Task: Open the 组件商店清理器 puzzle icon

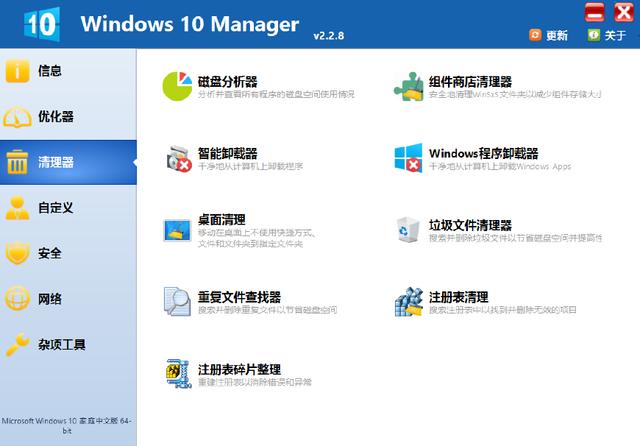Action: [x=408, y=86]
